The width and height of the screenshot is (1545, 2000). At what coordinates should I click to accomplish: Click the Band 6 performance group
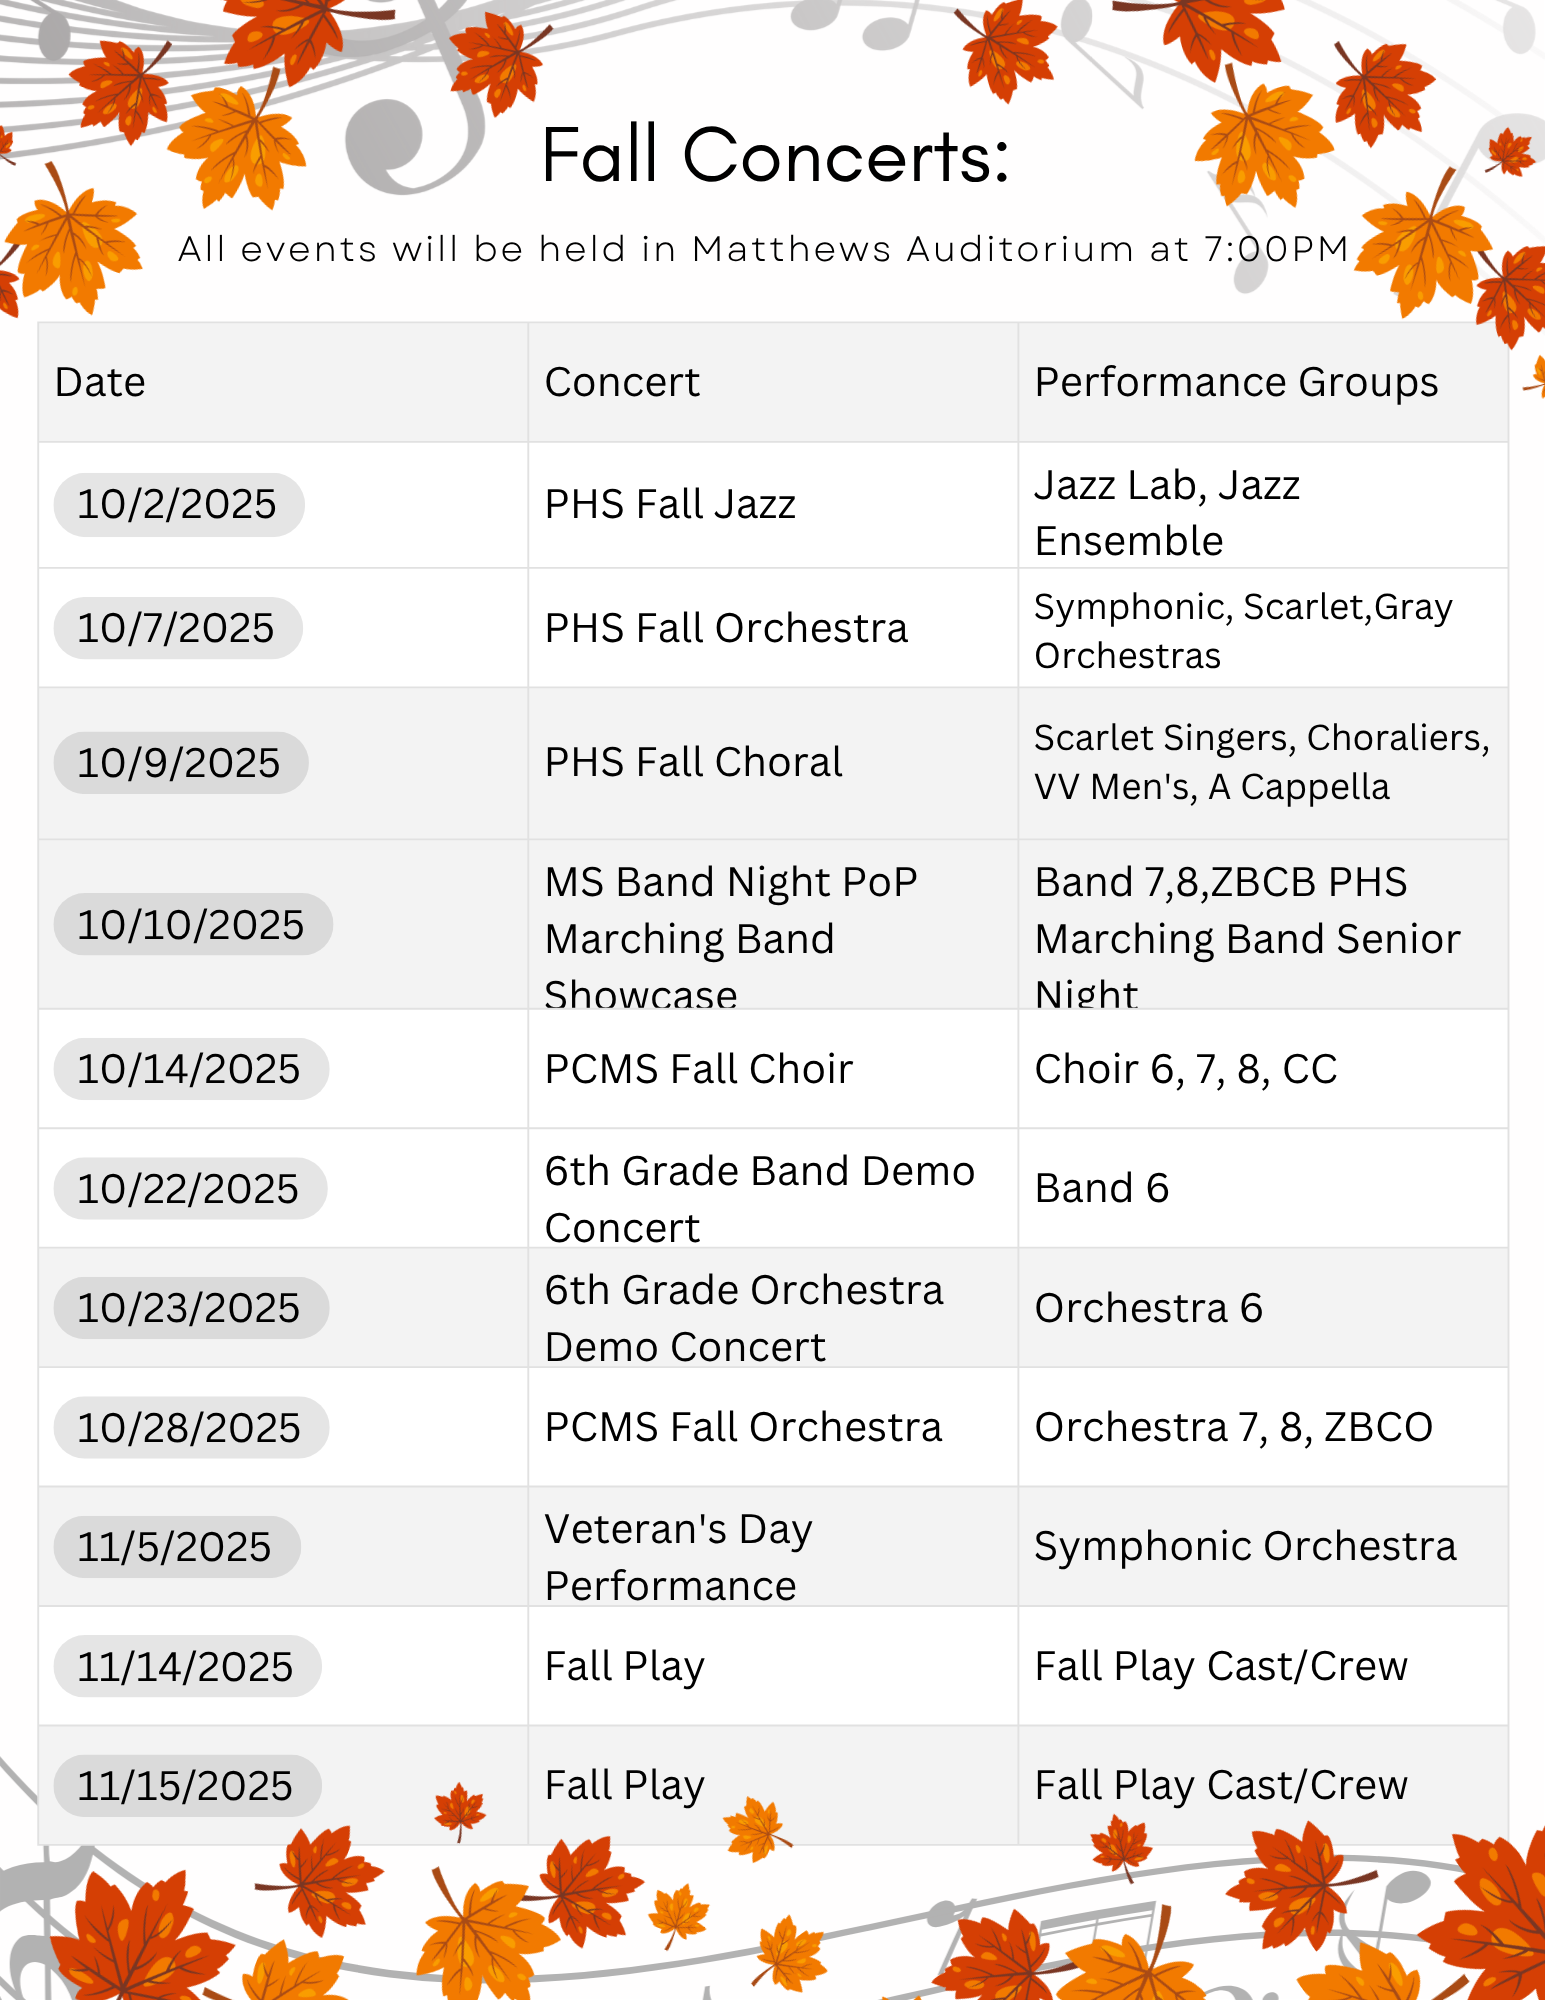click(x=1102, y=1189)
